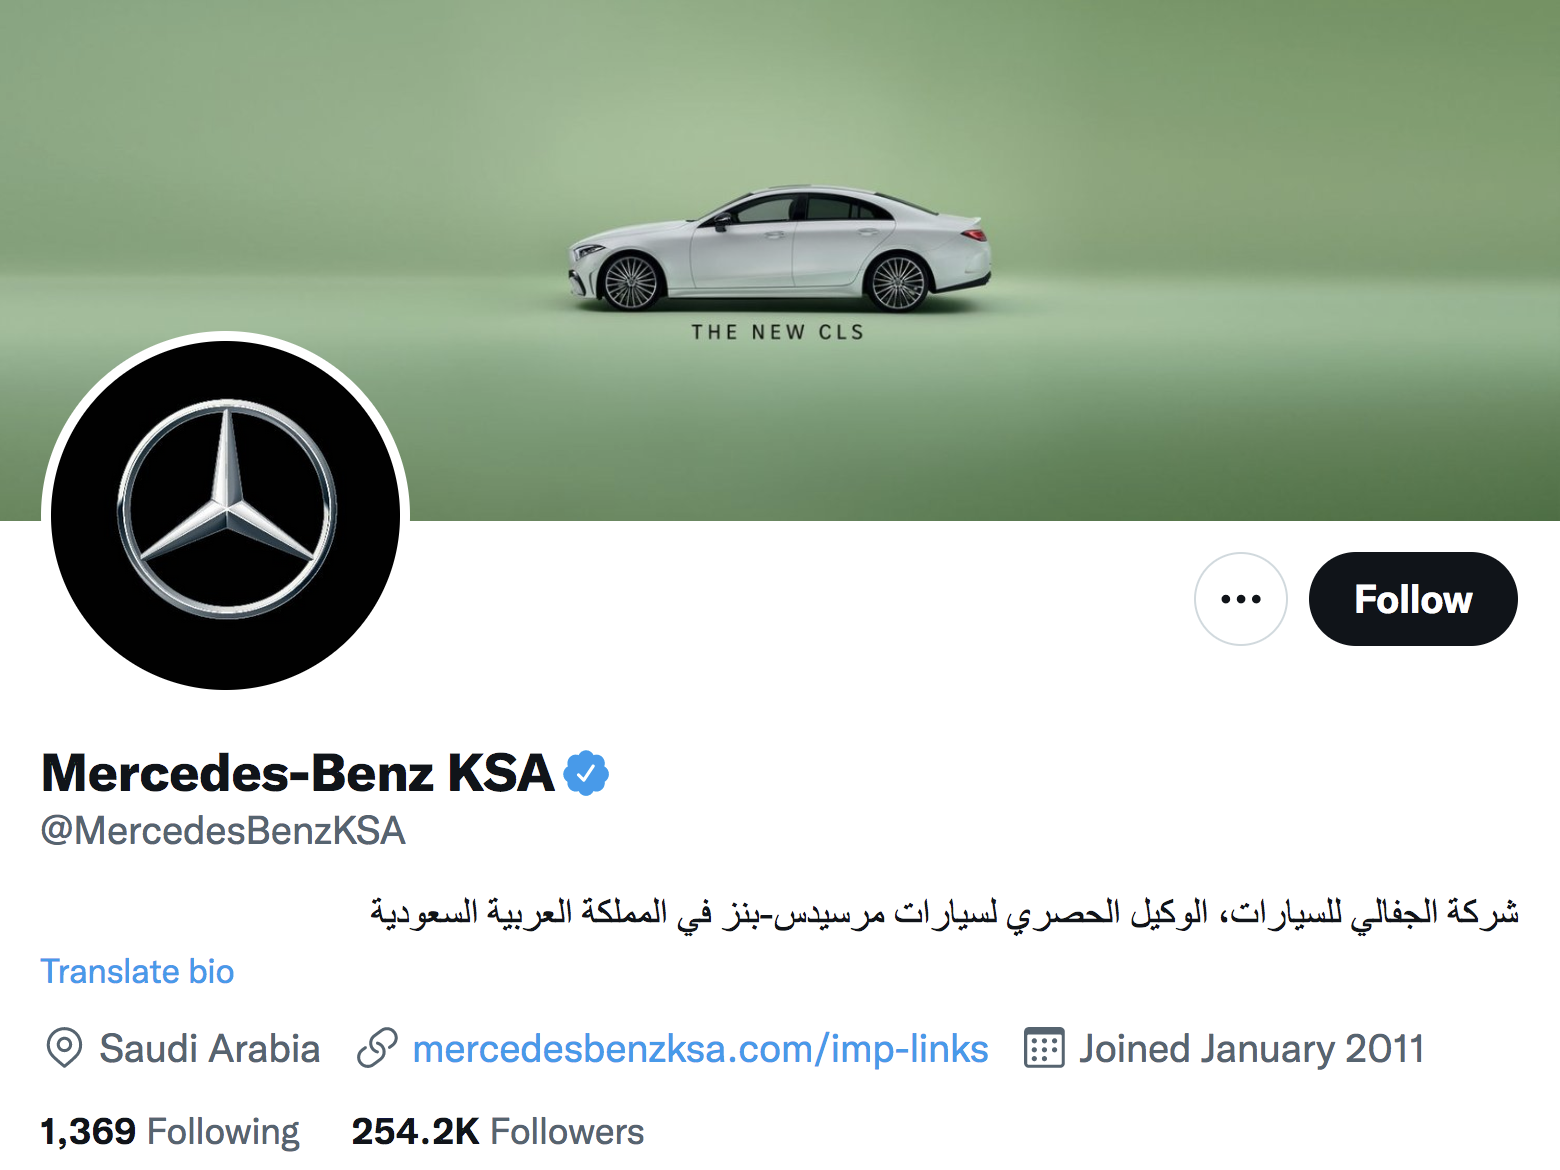View the 254.2K Followers list
The image size is (1560, 1170).
click(x=498, y=1131)
